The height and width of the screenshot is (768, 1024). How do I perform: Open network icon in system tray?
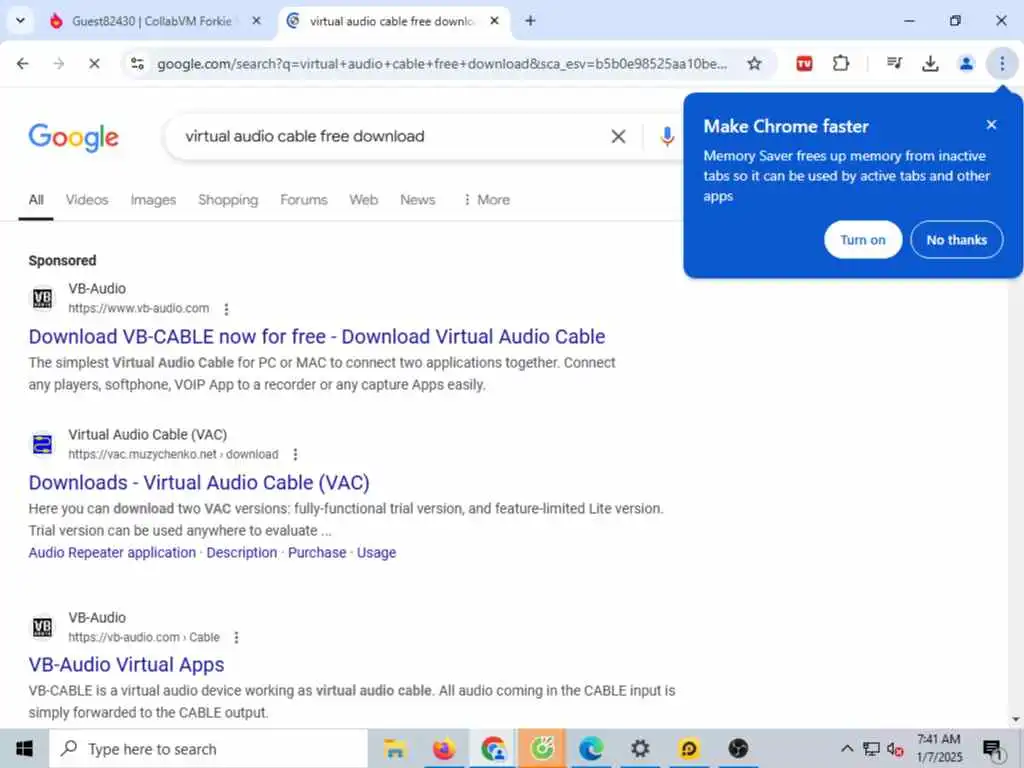(871, 749)
